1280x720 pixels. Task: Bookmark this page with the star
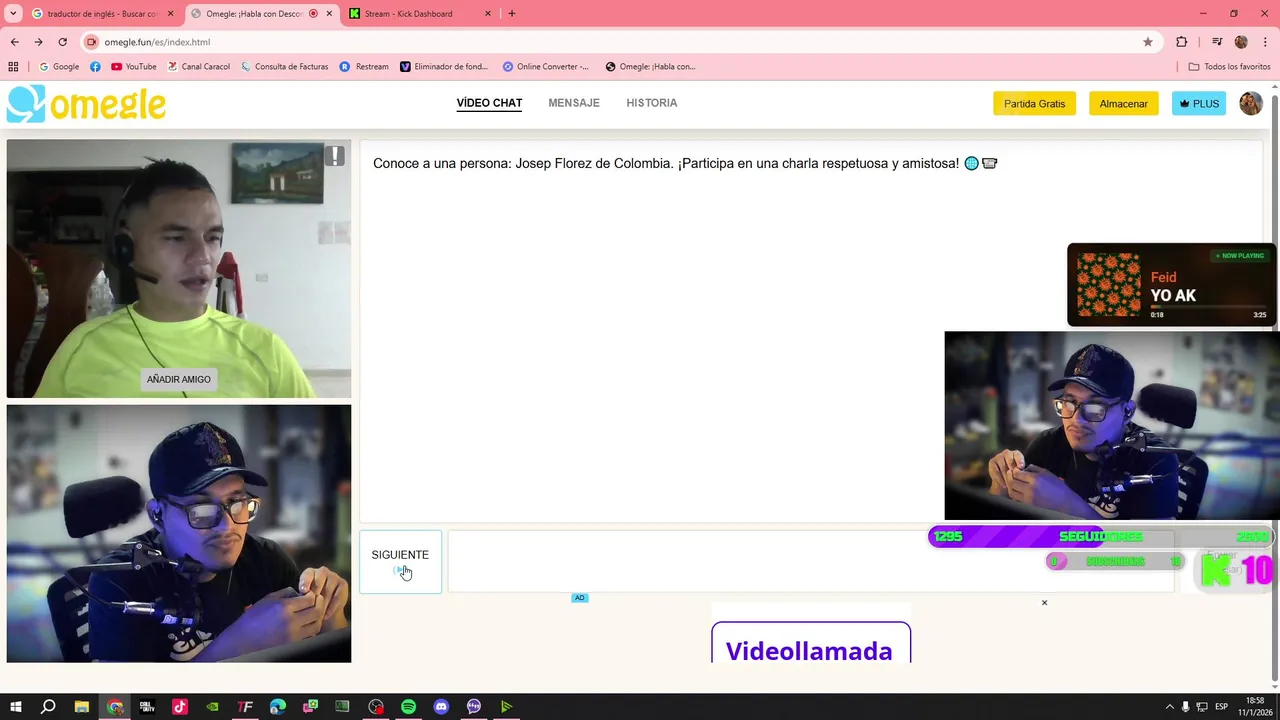[1148, 42]
